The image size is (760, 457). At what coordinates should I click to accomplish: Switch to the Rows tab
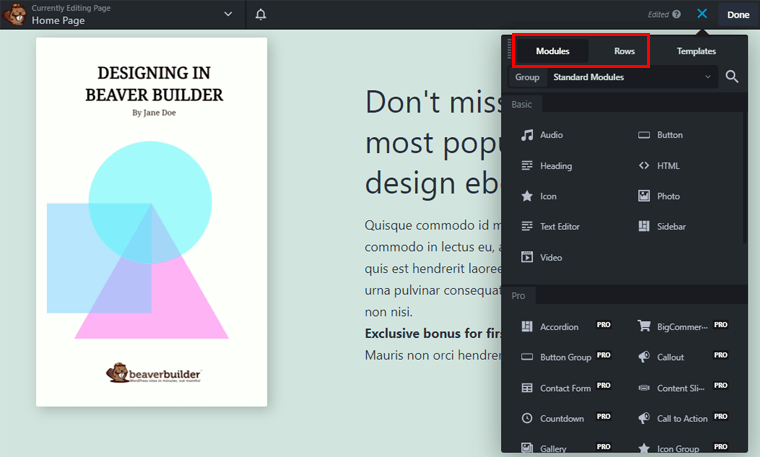click(624, 51)
